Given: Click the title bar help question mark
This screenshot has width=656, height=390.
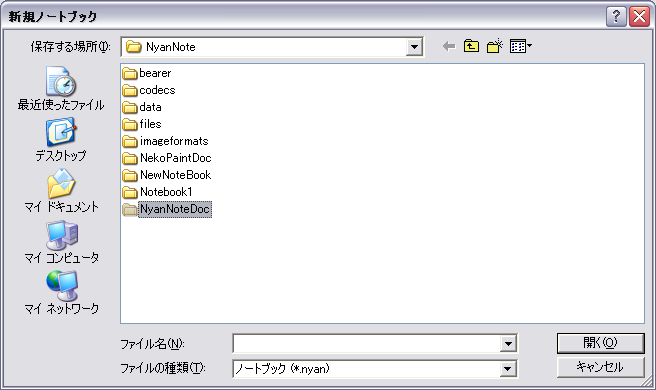Looking at the screenshot, I should tap(616, 16).
